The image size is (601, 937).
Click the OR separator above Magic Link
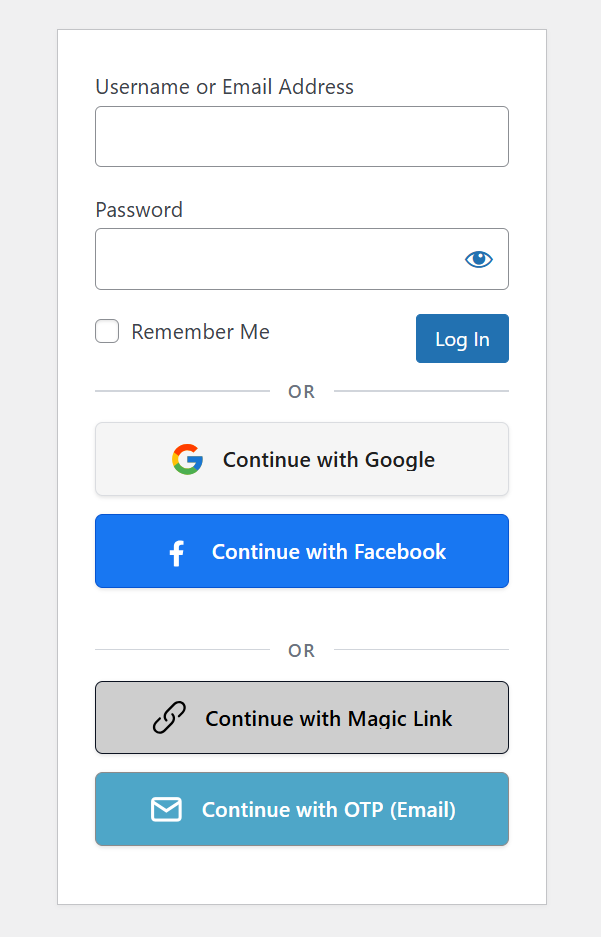coord(301,650)
